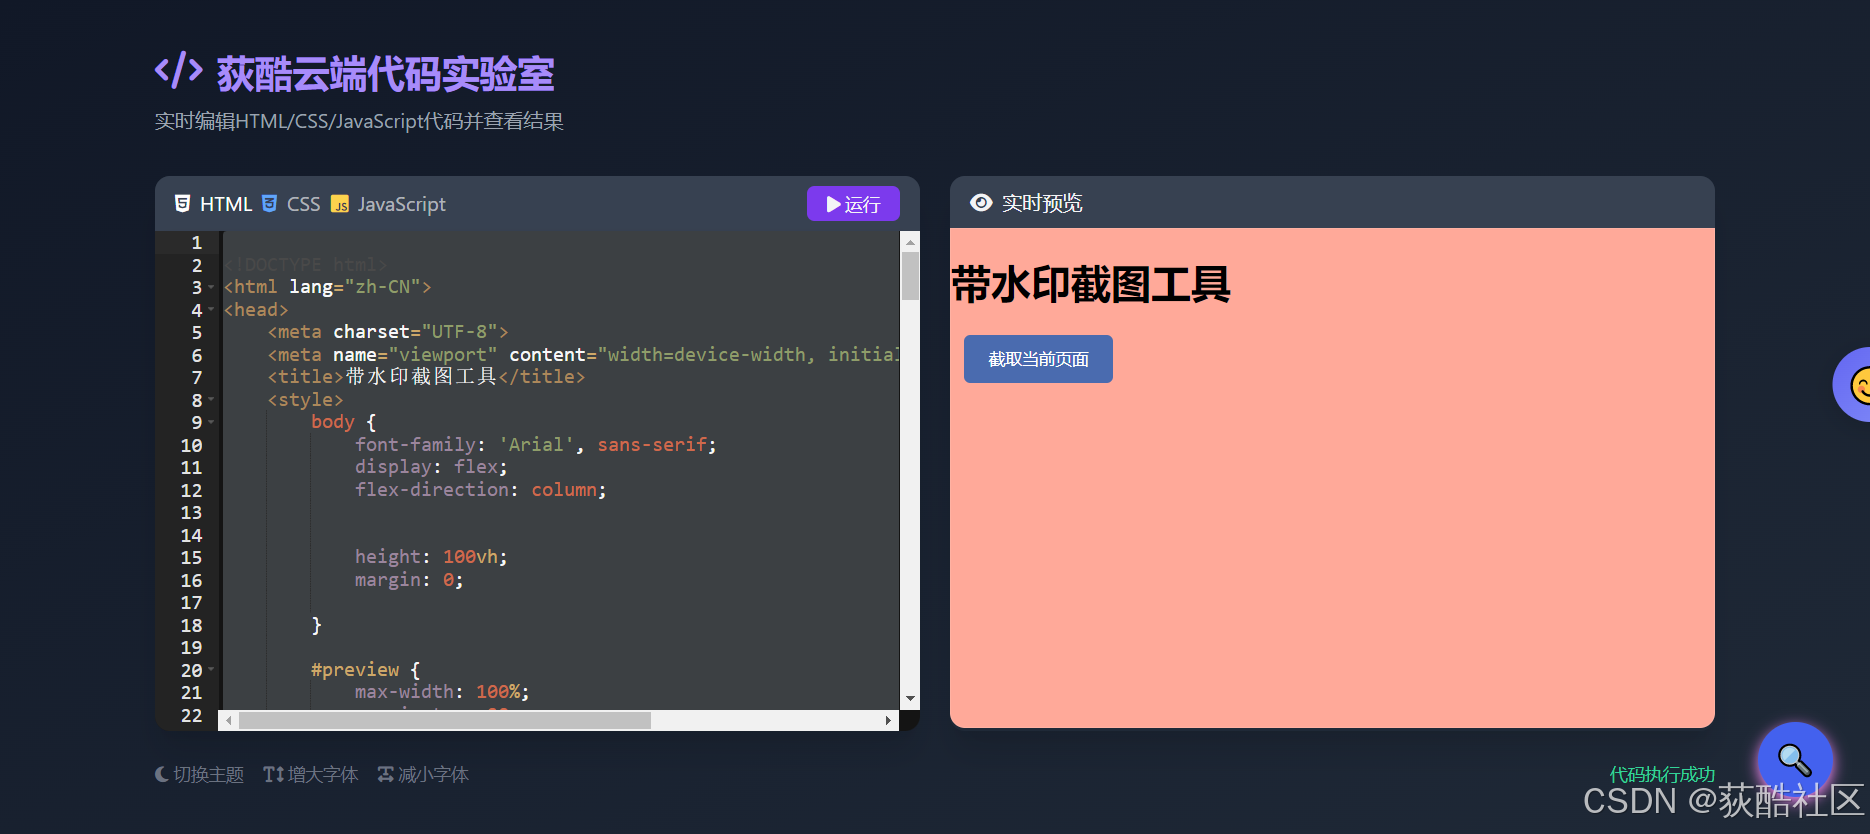Click the 截取当前页面 button in preview
This screenshot has height=834, width=1870.
[x=1038, y=359]
